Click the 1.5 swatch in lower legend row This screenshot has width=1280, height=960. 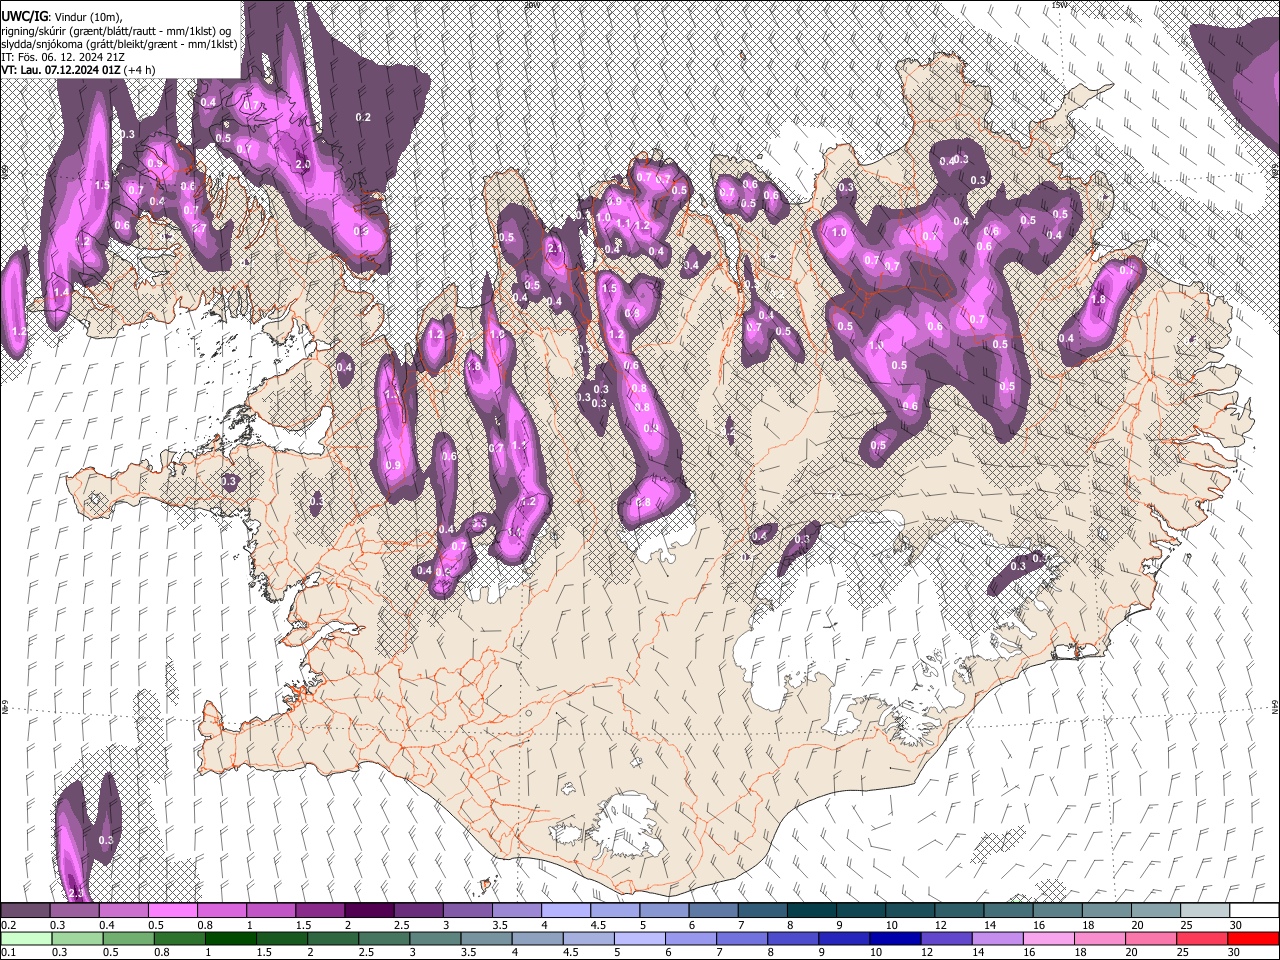pos(282,938)
